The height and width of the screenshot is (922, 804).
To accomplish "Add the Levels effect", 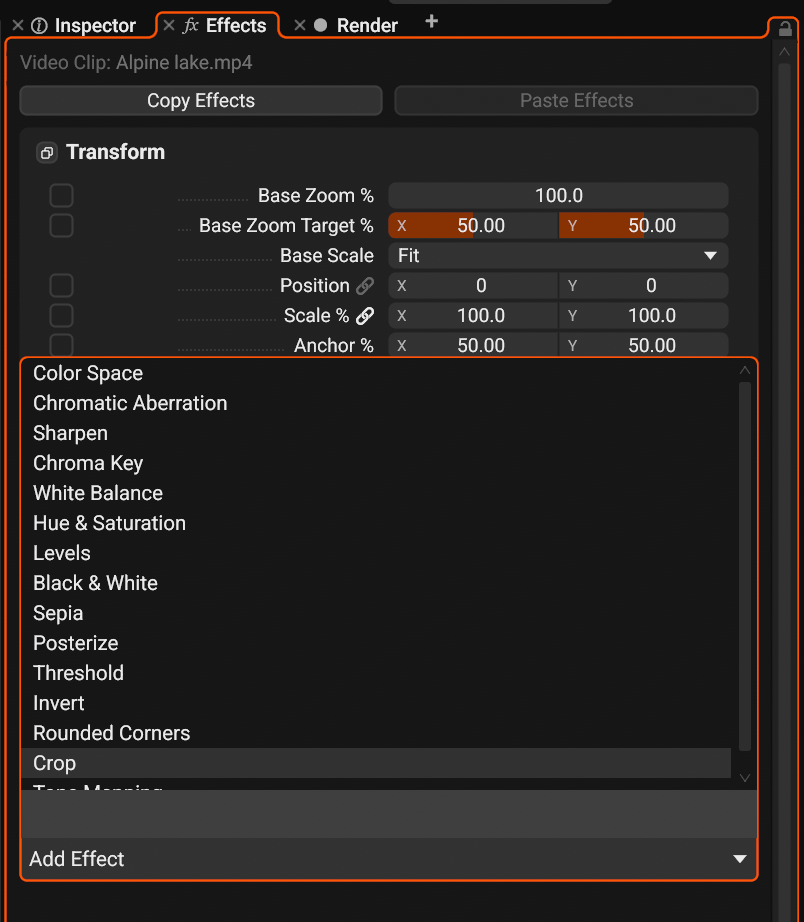I will [x=376, y=553].
